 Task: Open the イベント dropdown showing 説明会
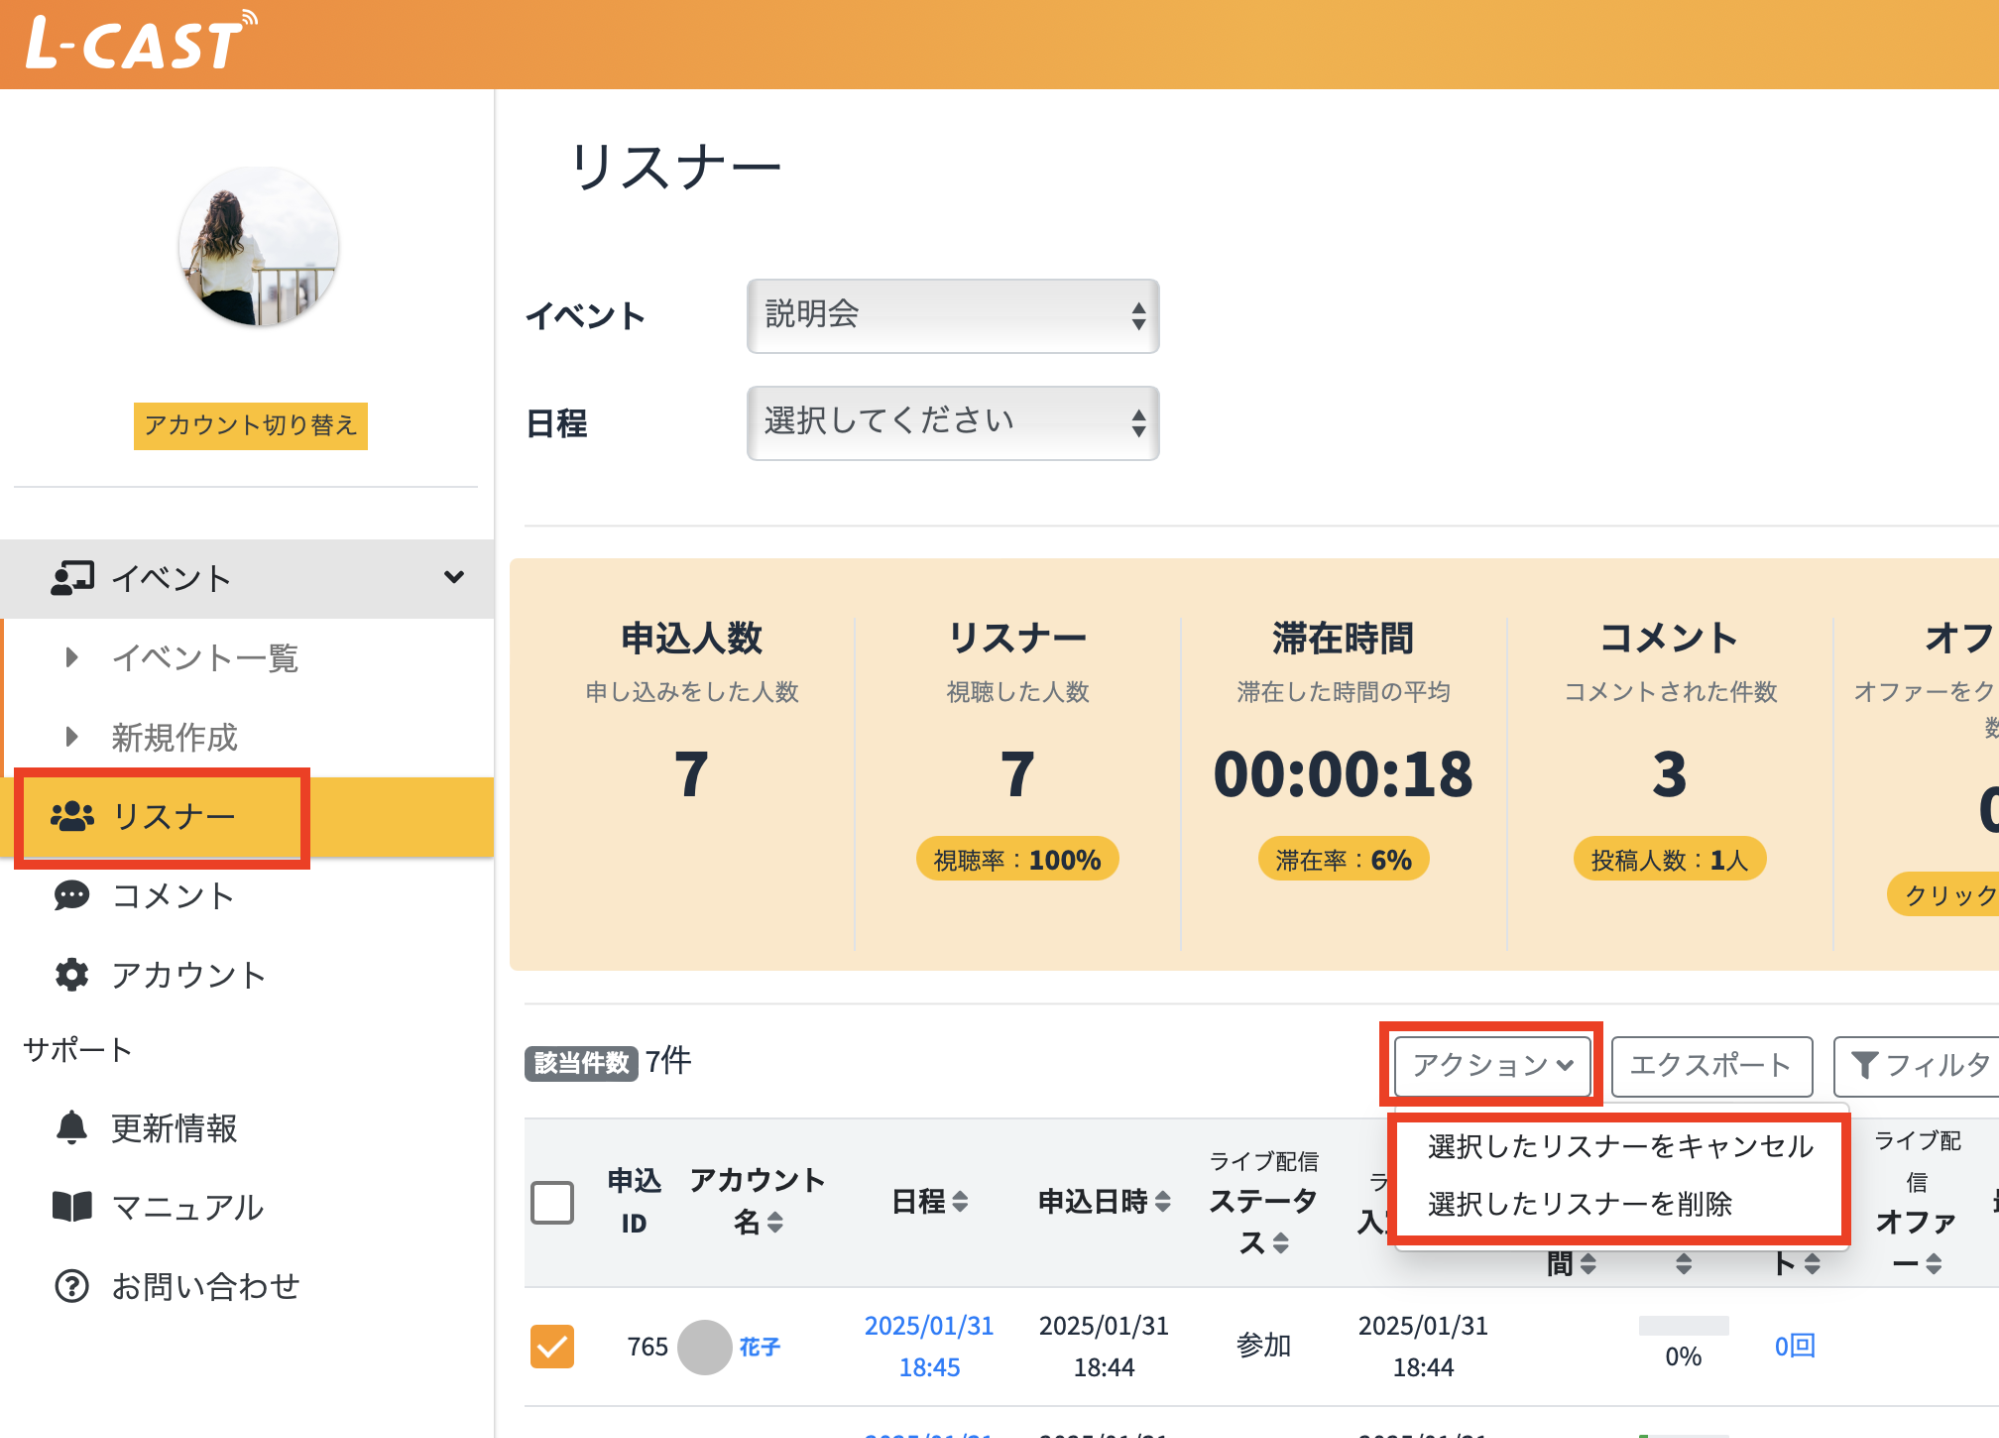tap(951, 316)
